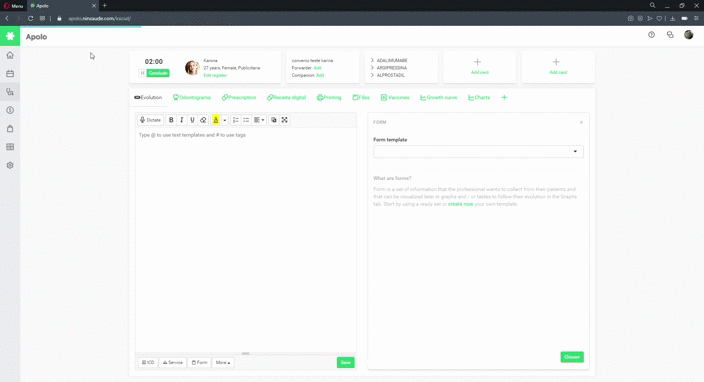
Task: Open the Form template dropdown
Action: click(478, 151)
